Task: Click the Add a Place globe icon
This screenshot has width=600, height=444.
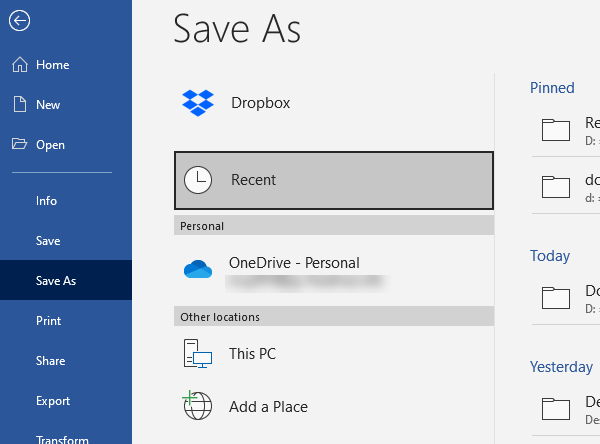Action: (x=197, y=405)
